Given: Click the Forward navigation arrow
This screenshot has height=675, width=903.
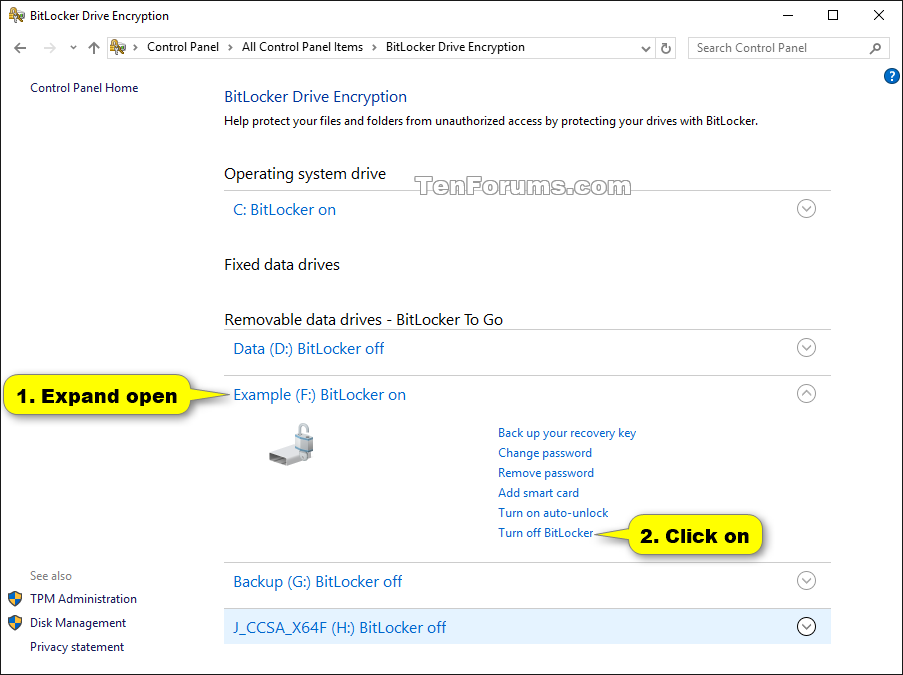Looking at the screenshot, I should [50, 48].
